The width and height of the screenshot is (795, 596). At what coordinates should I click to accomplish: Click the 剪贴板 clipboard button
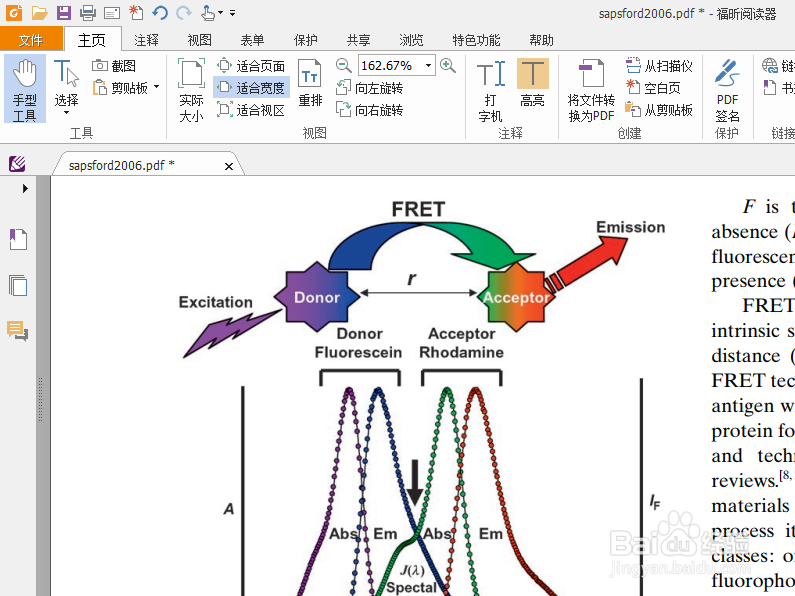[x=120, y=88]
